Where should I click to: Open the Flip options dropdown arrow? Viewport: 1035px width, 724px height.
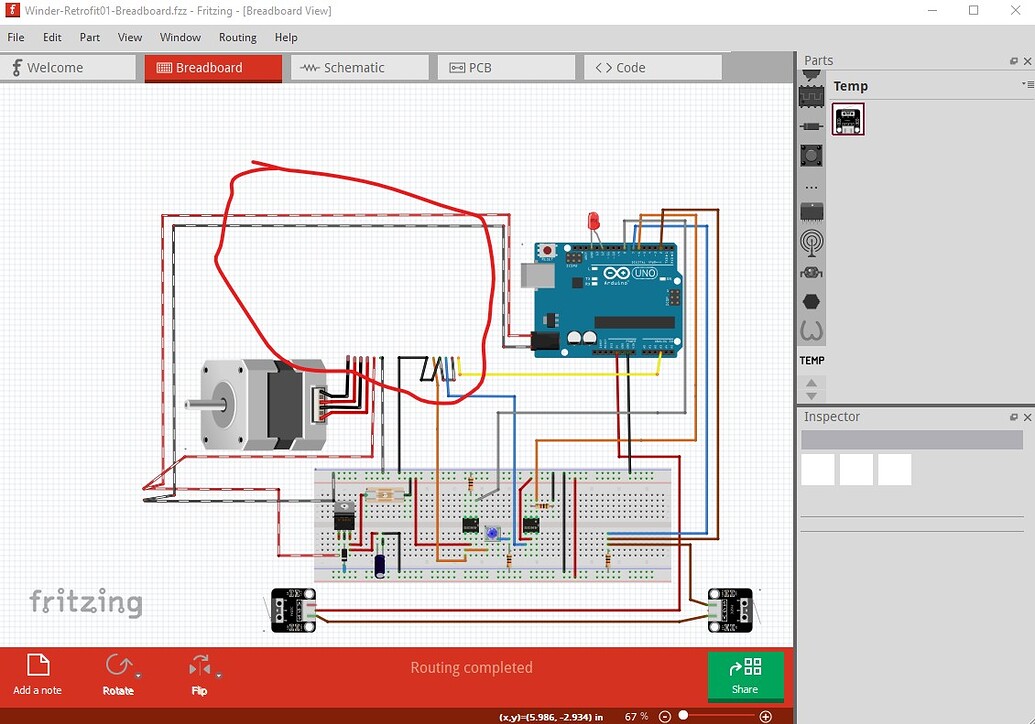tap(218, 676)
